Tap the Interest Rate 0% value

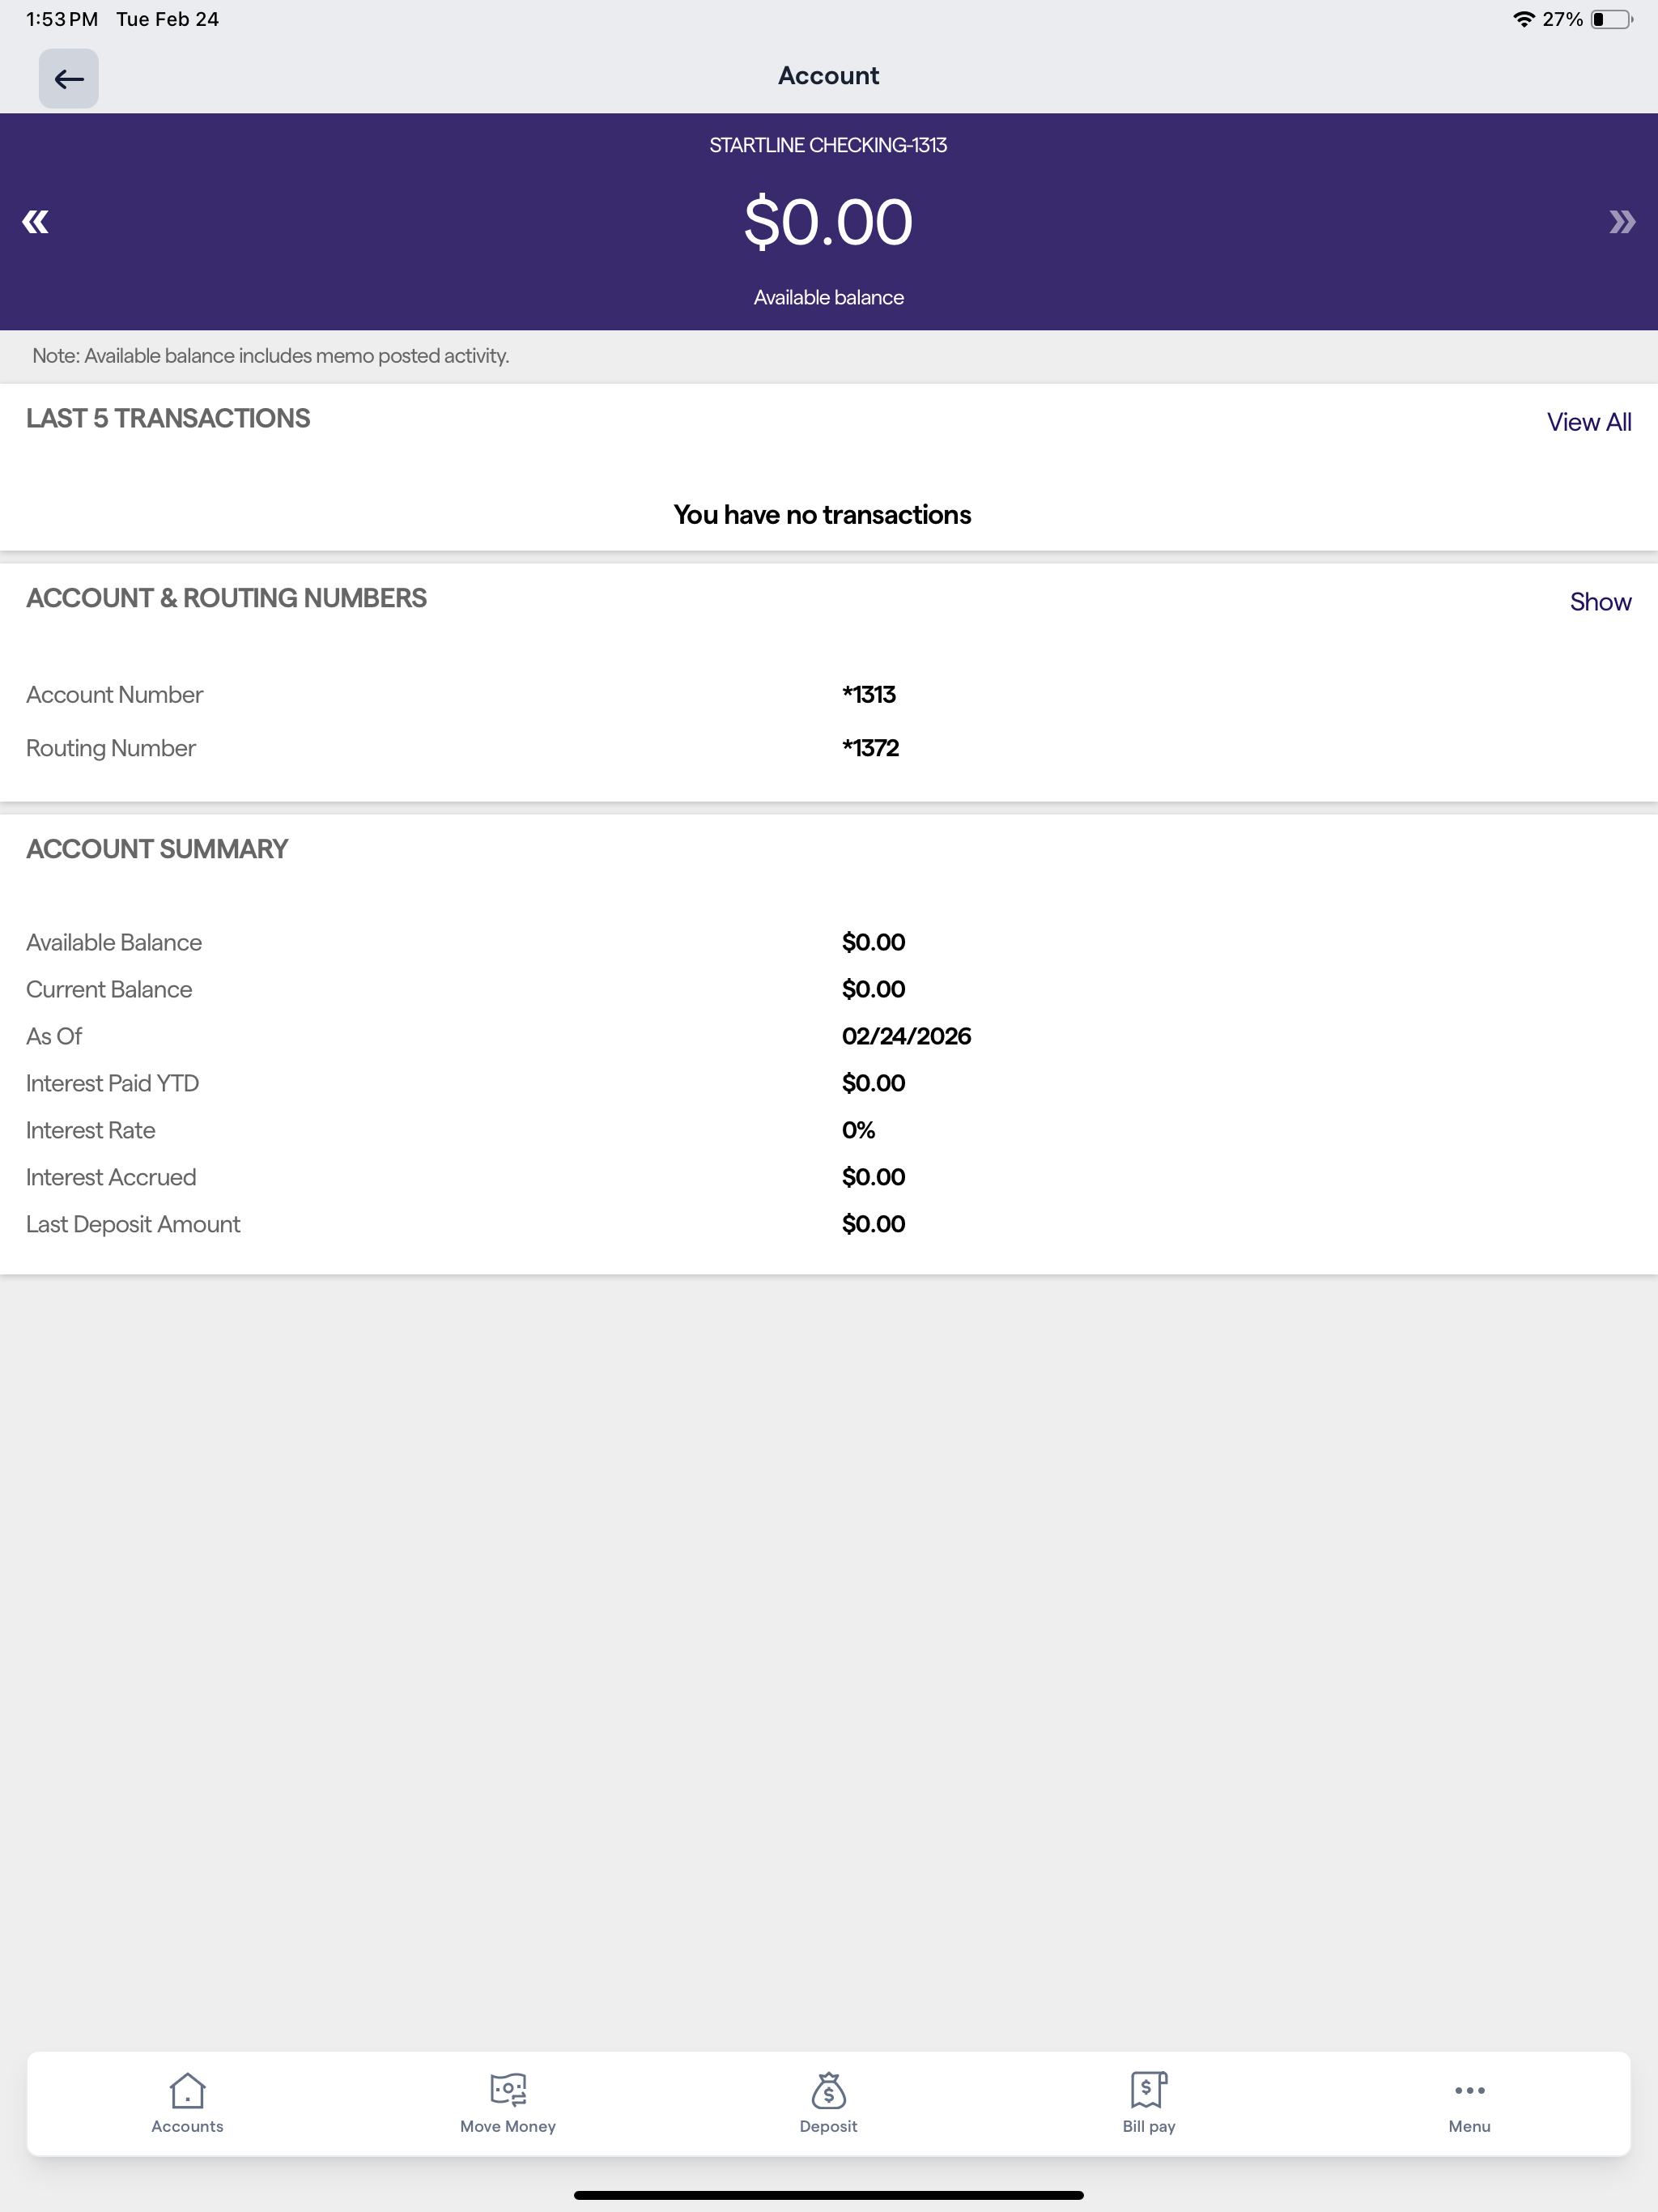point(858,1130)
